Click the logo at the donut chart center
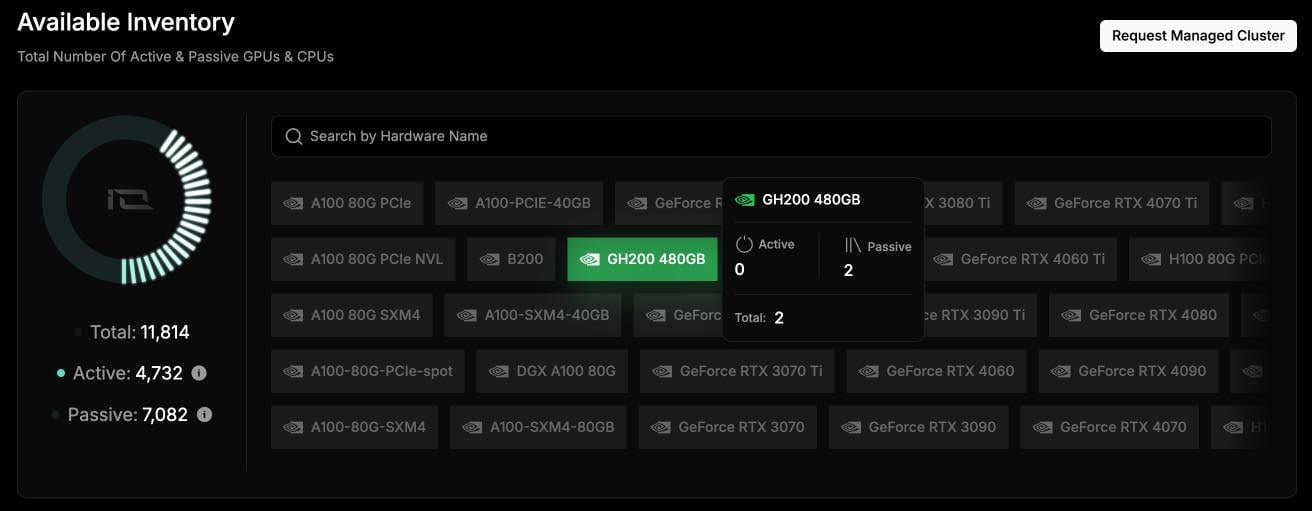 (130, 200)
